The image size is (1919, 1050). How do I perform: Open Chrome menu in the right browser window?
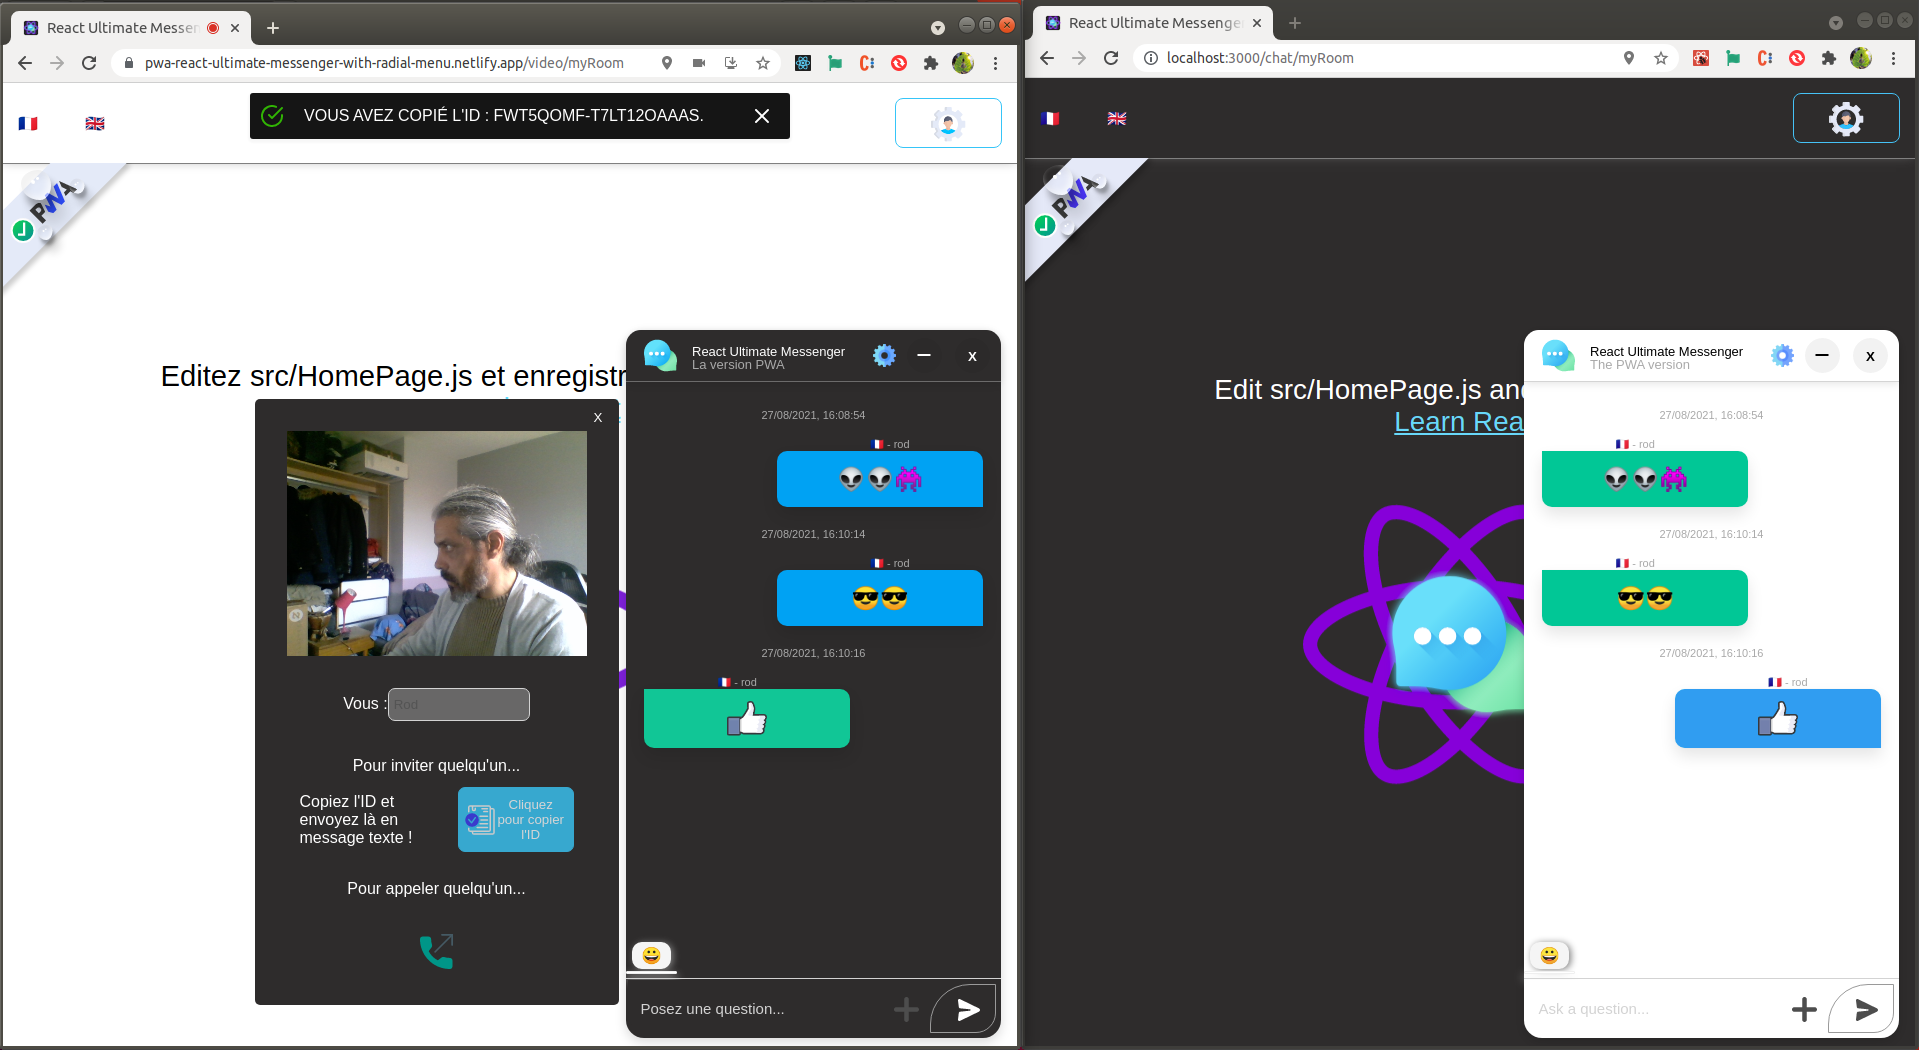point(1893,58)
